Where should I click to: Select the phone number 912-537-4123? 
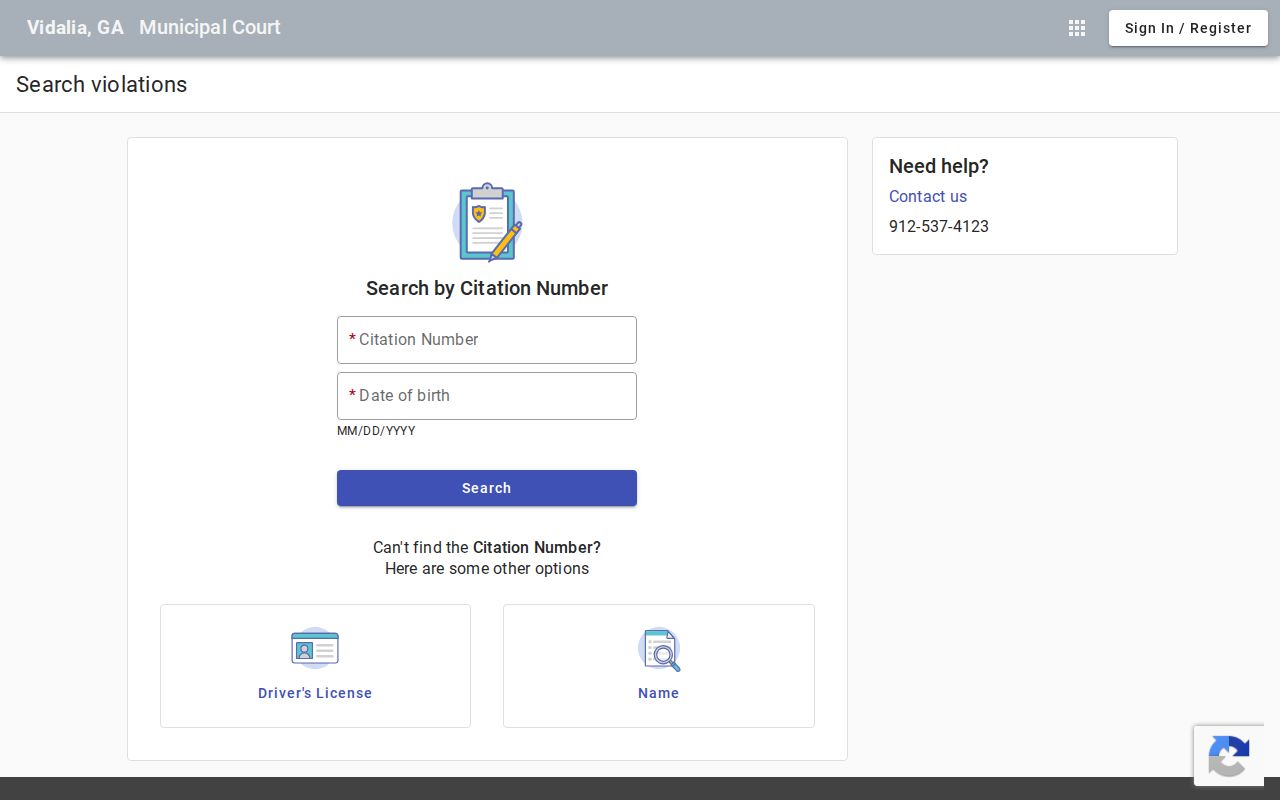point(939,226)
